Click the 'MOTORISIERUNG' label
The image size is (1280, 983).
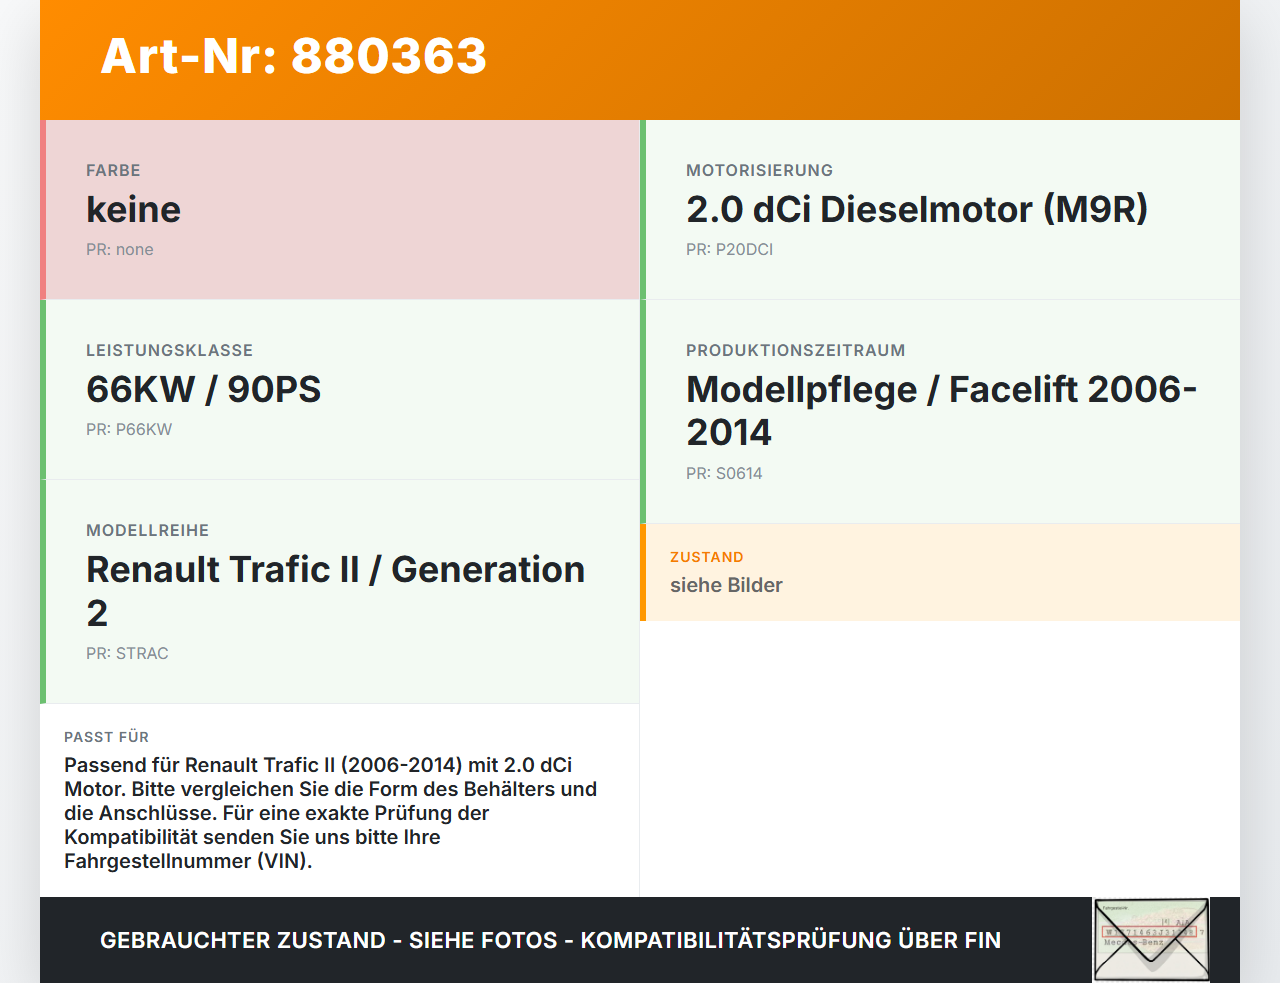tap(759, 171)
